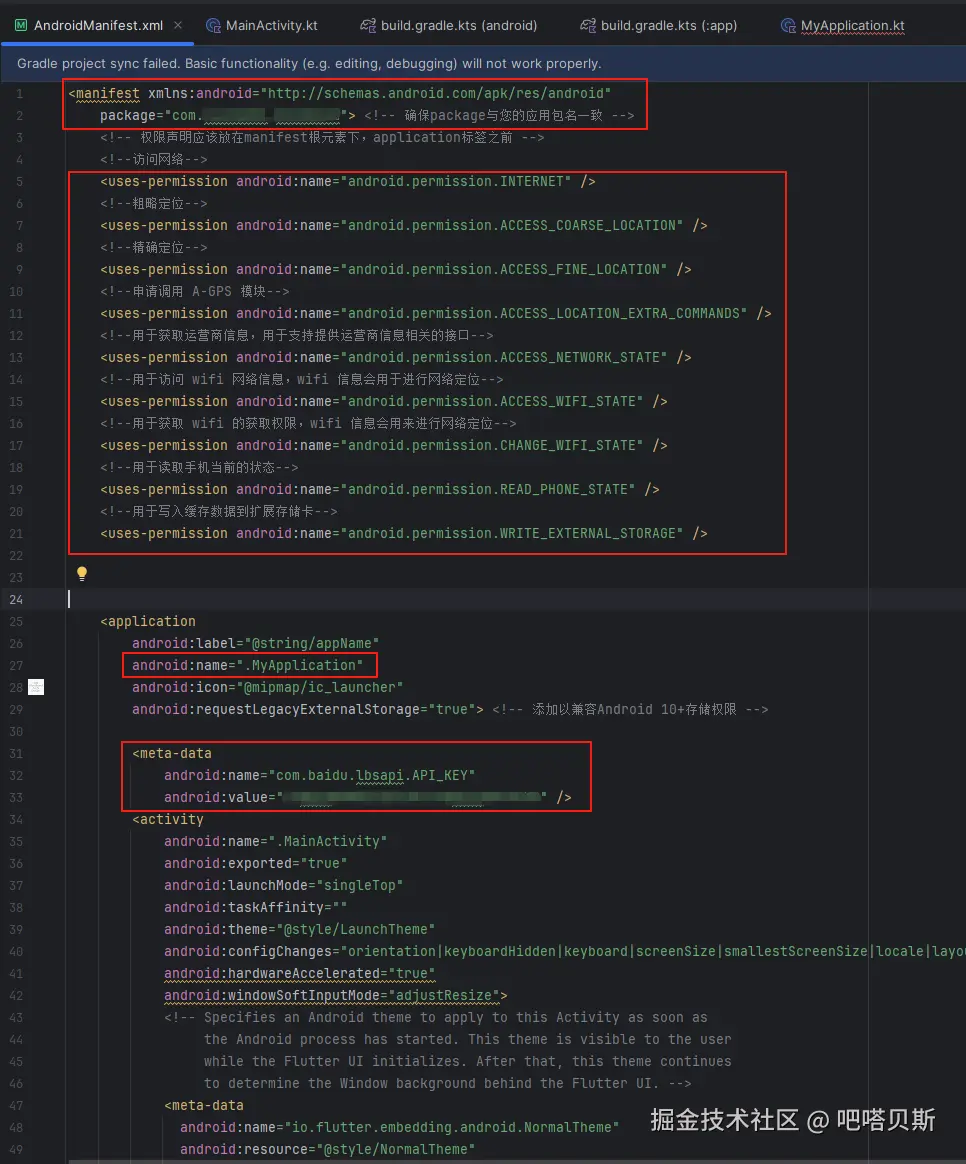Click the yellow lightbulb quick-fix icon
The width and height of the screenshot is (966, 1164).
click(x=82, y=573)
